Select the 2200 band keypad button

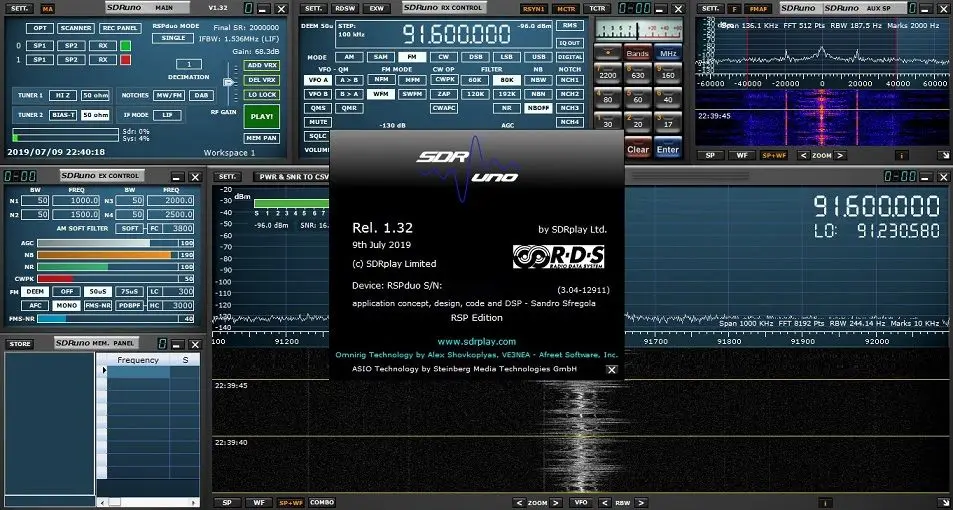click(x=607, y=75)
